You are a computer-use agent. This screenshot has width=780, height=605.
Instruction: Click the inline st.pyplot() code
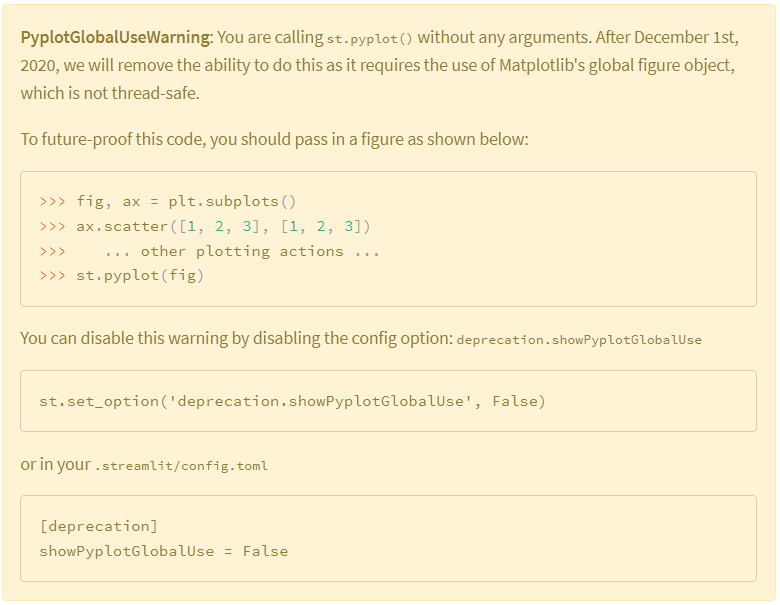point(370,39)
